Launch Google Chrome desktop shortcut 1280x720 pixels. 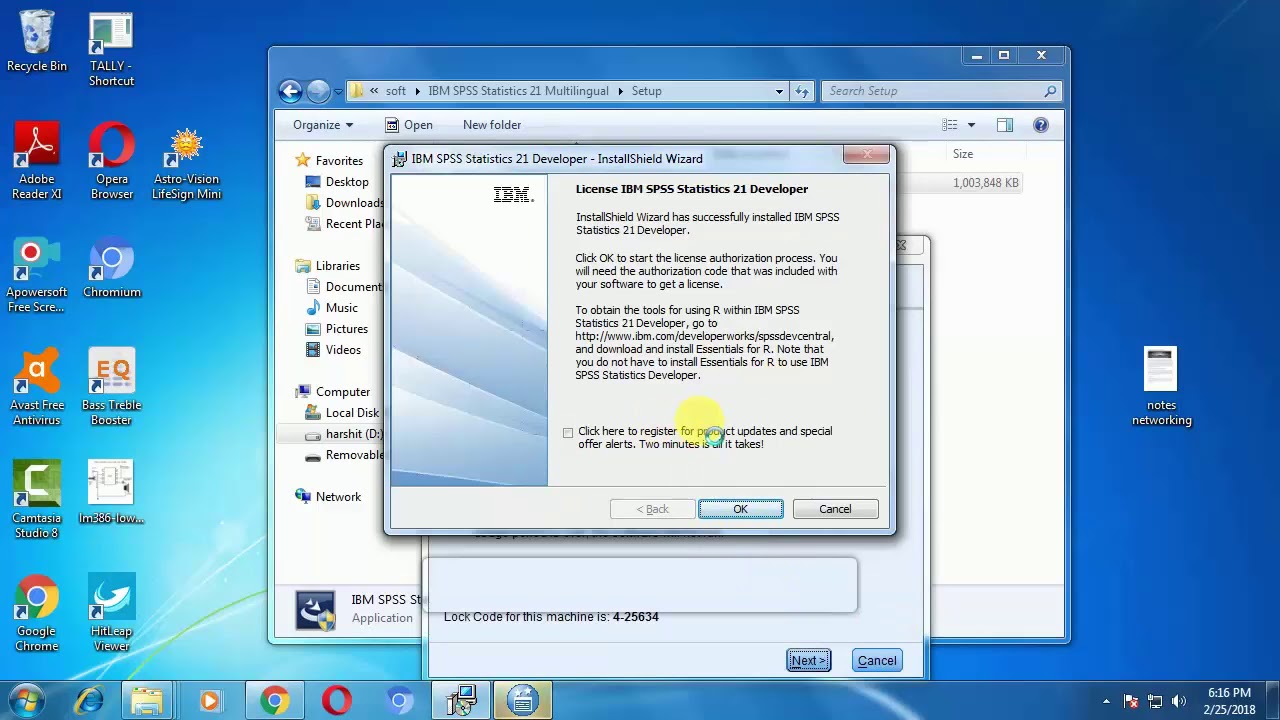coord(37,613)
